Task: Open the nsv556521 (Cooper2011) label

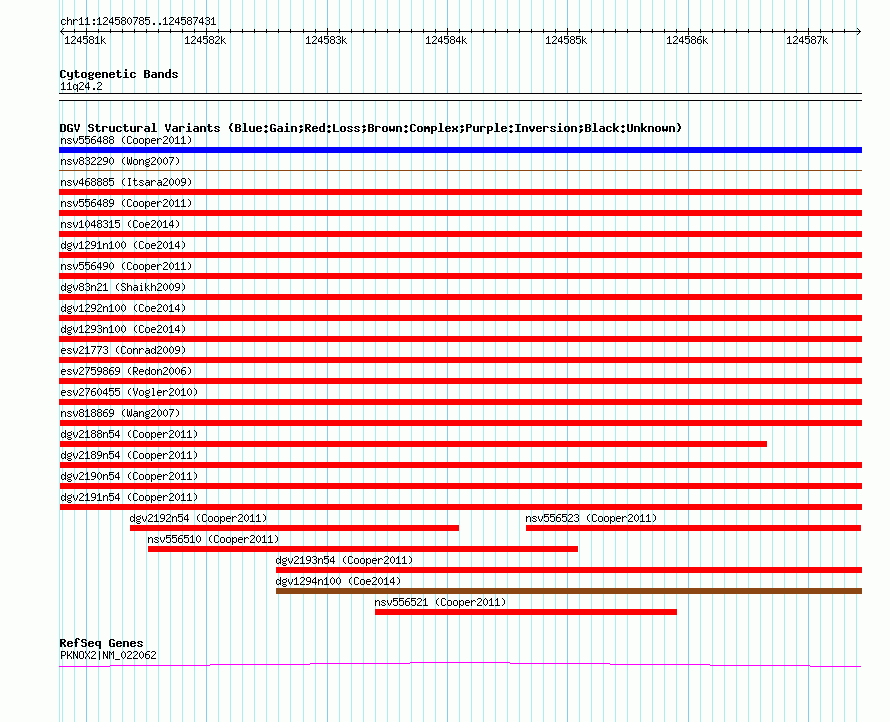Action: click(440, 602)
